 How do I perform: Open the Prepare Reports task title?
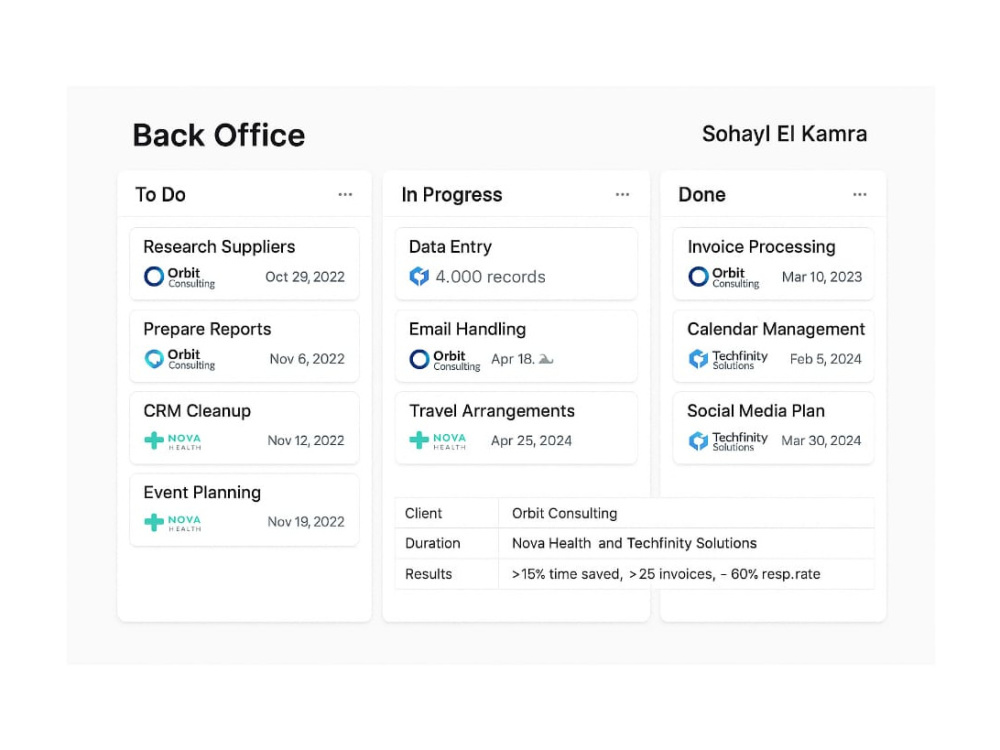[207, 329]
